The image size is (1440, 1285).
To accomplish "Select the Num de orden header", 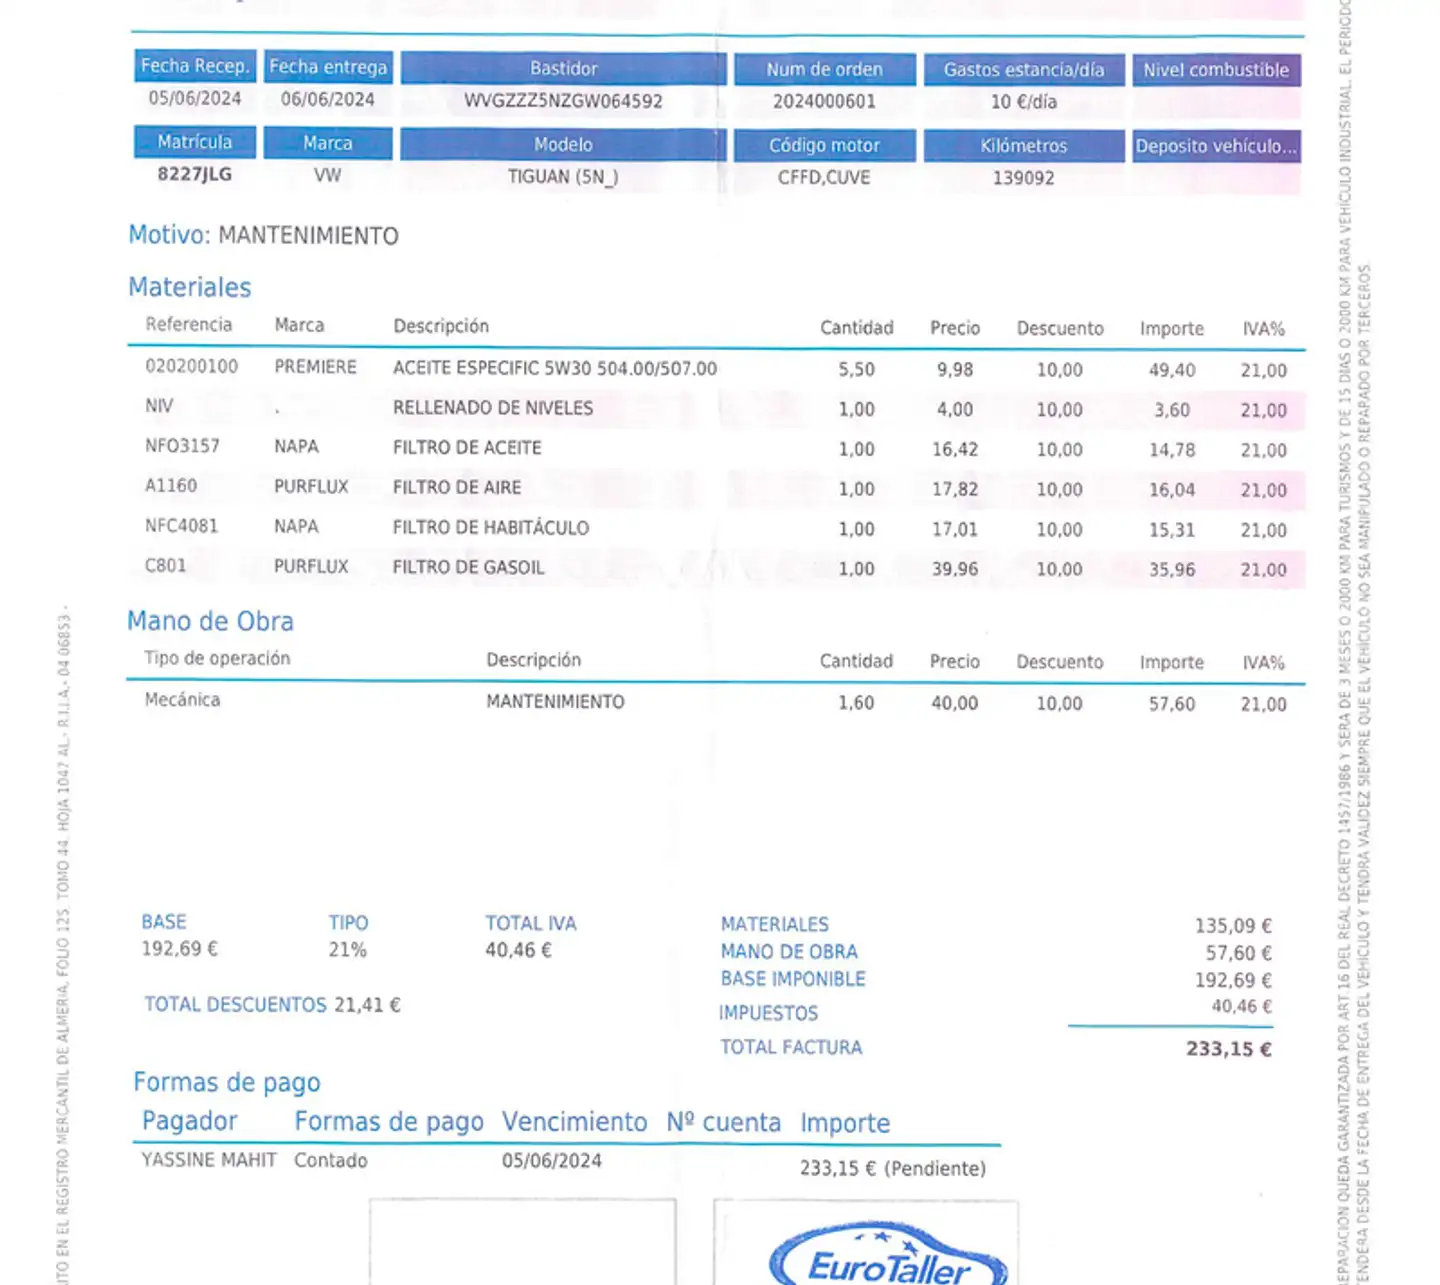I will point(824,69).
